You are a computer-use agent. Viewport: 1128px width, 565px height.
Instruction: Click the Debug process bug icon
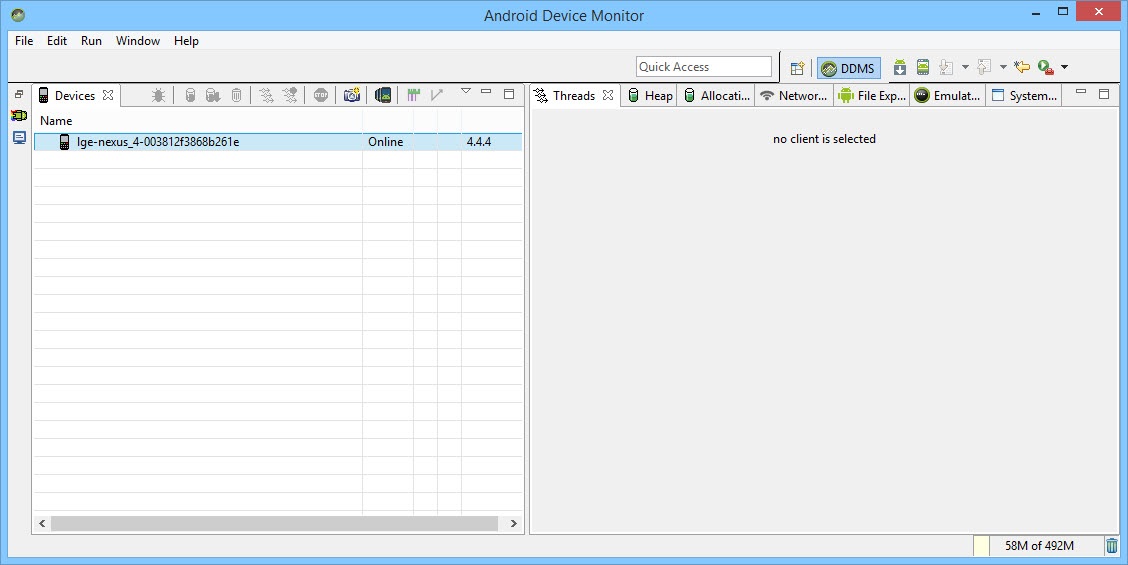158,95
